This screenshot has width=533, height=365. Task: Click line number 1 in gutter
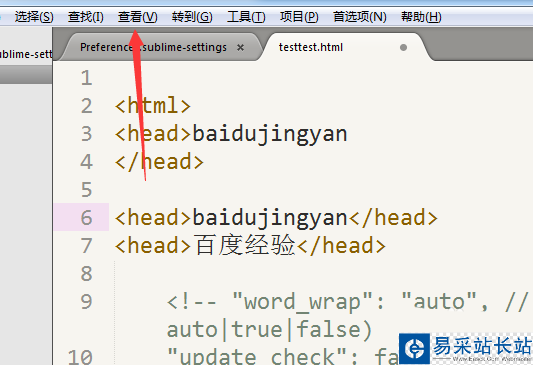click(x=87, y=78)
